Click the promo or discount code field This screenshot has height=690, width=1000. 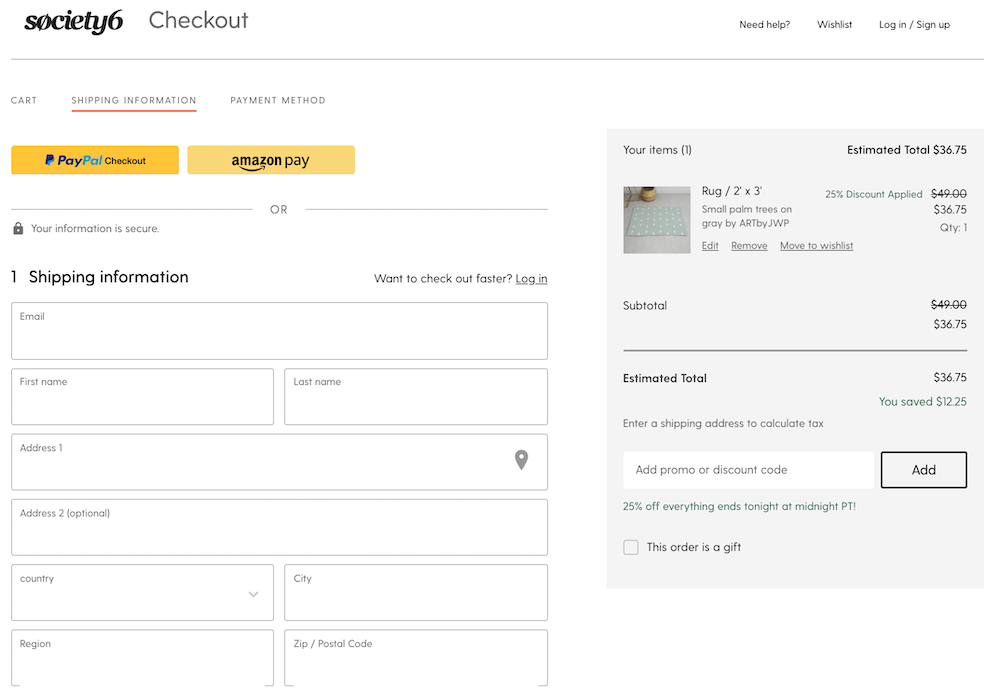coord(748,470)
